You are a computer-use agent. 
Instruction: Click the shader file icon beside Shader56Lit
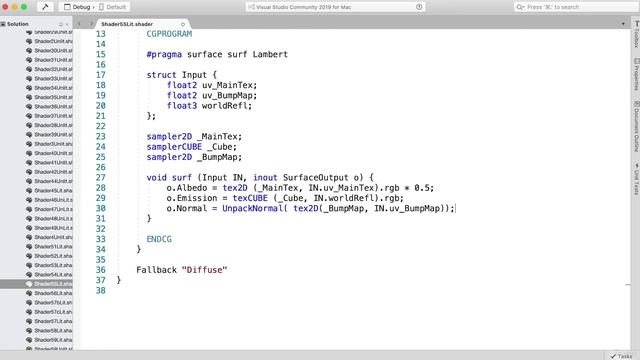[x=29, y=293]
